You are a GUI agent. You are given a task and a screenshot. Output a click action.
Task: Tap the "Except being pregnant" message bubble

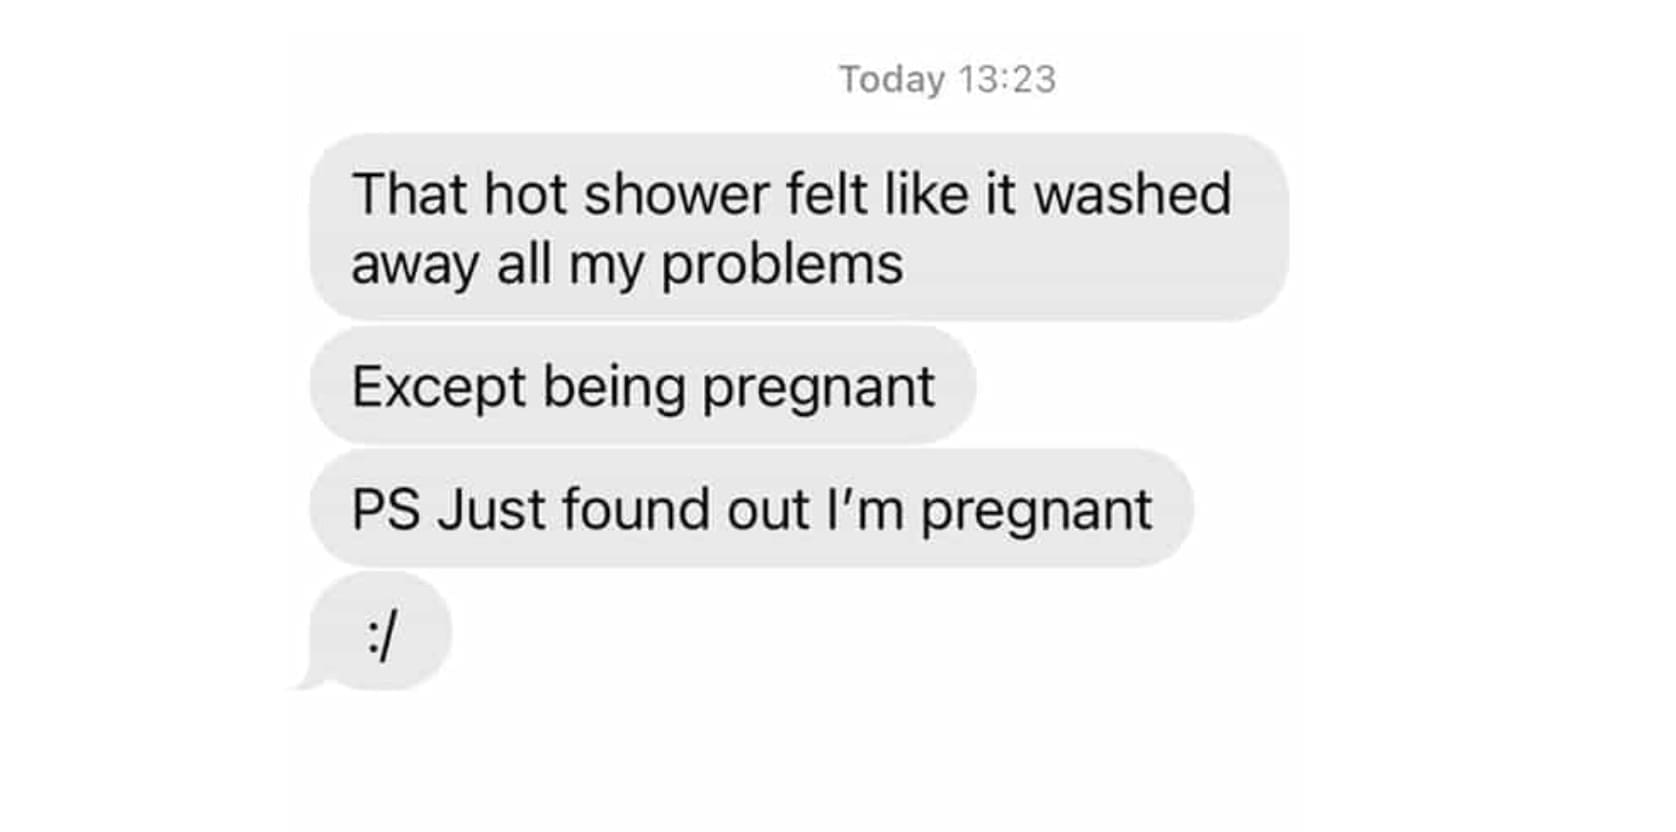(642, 386)
